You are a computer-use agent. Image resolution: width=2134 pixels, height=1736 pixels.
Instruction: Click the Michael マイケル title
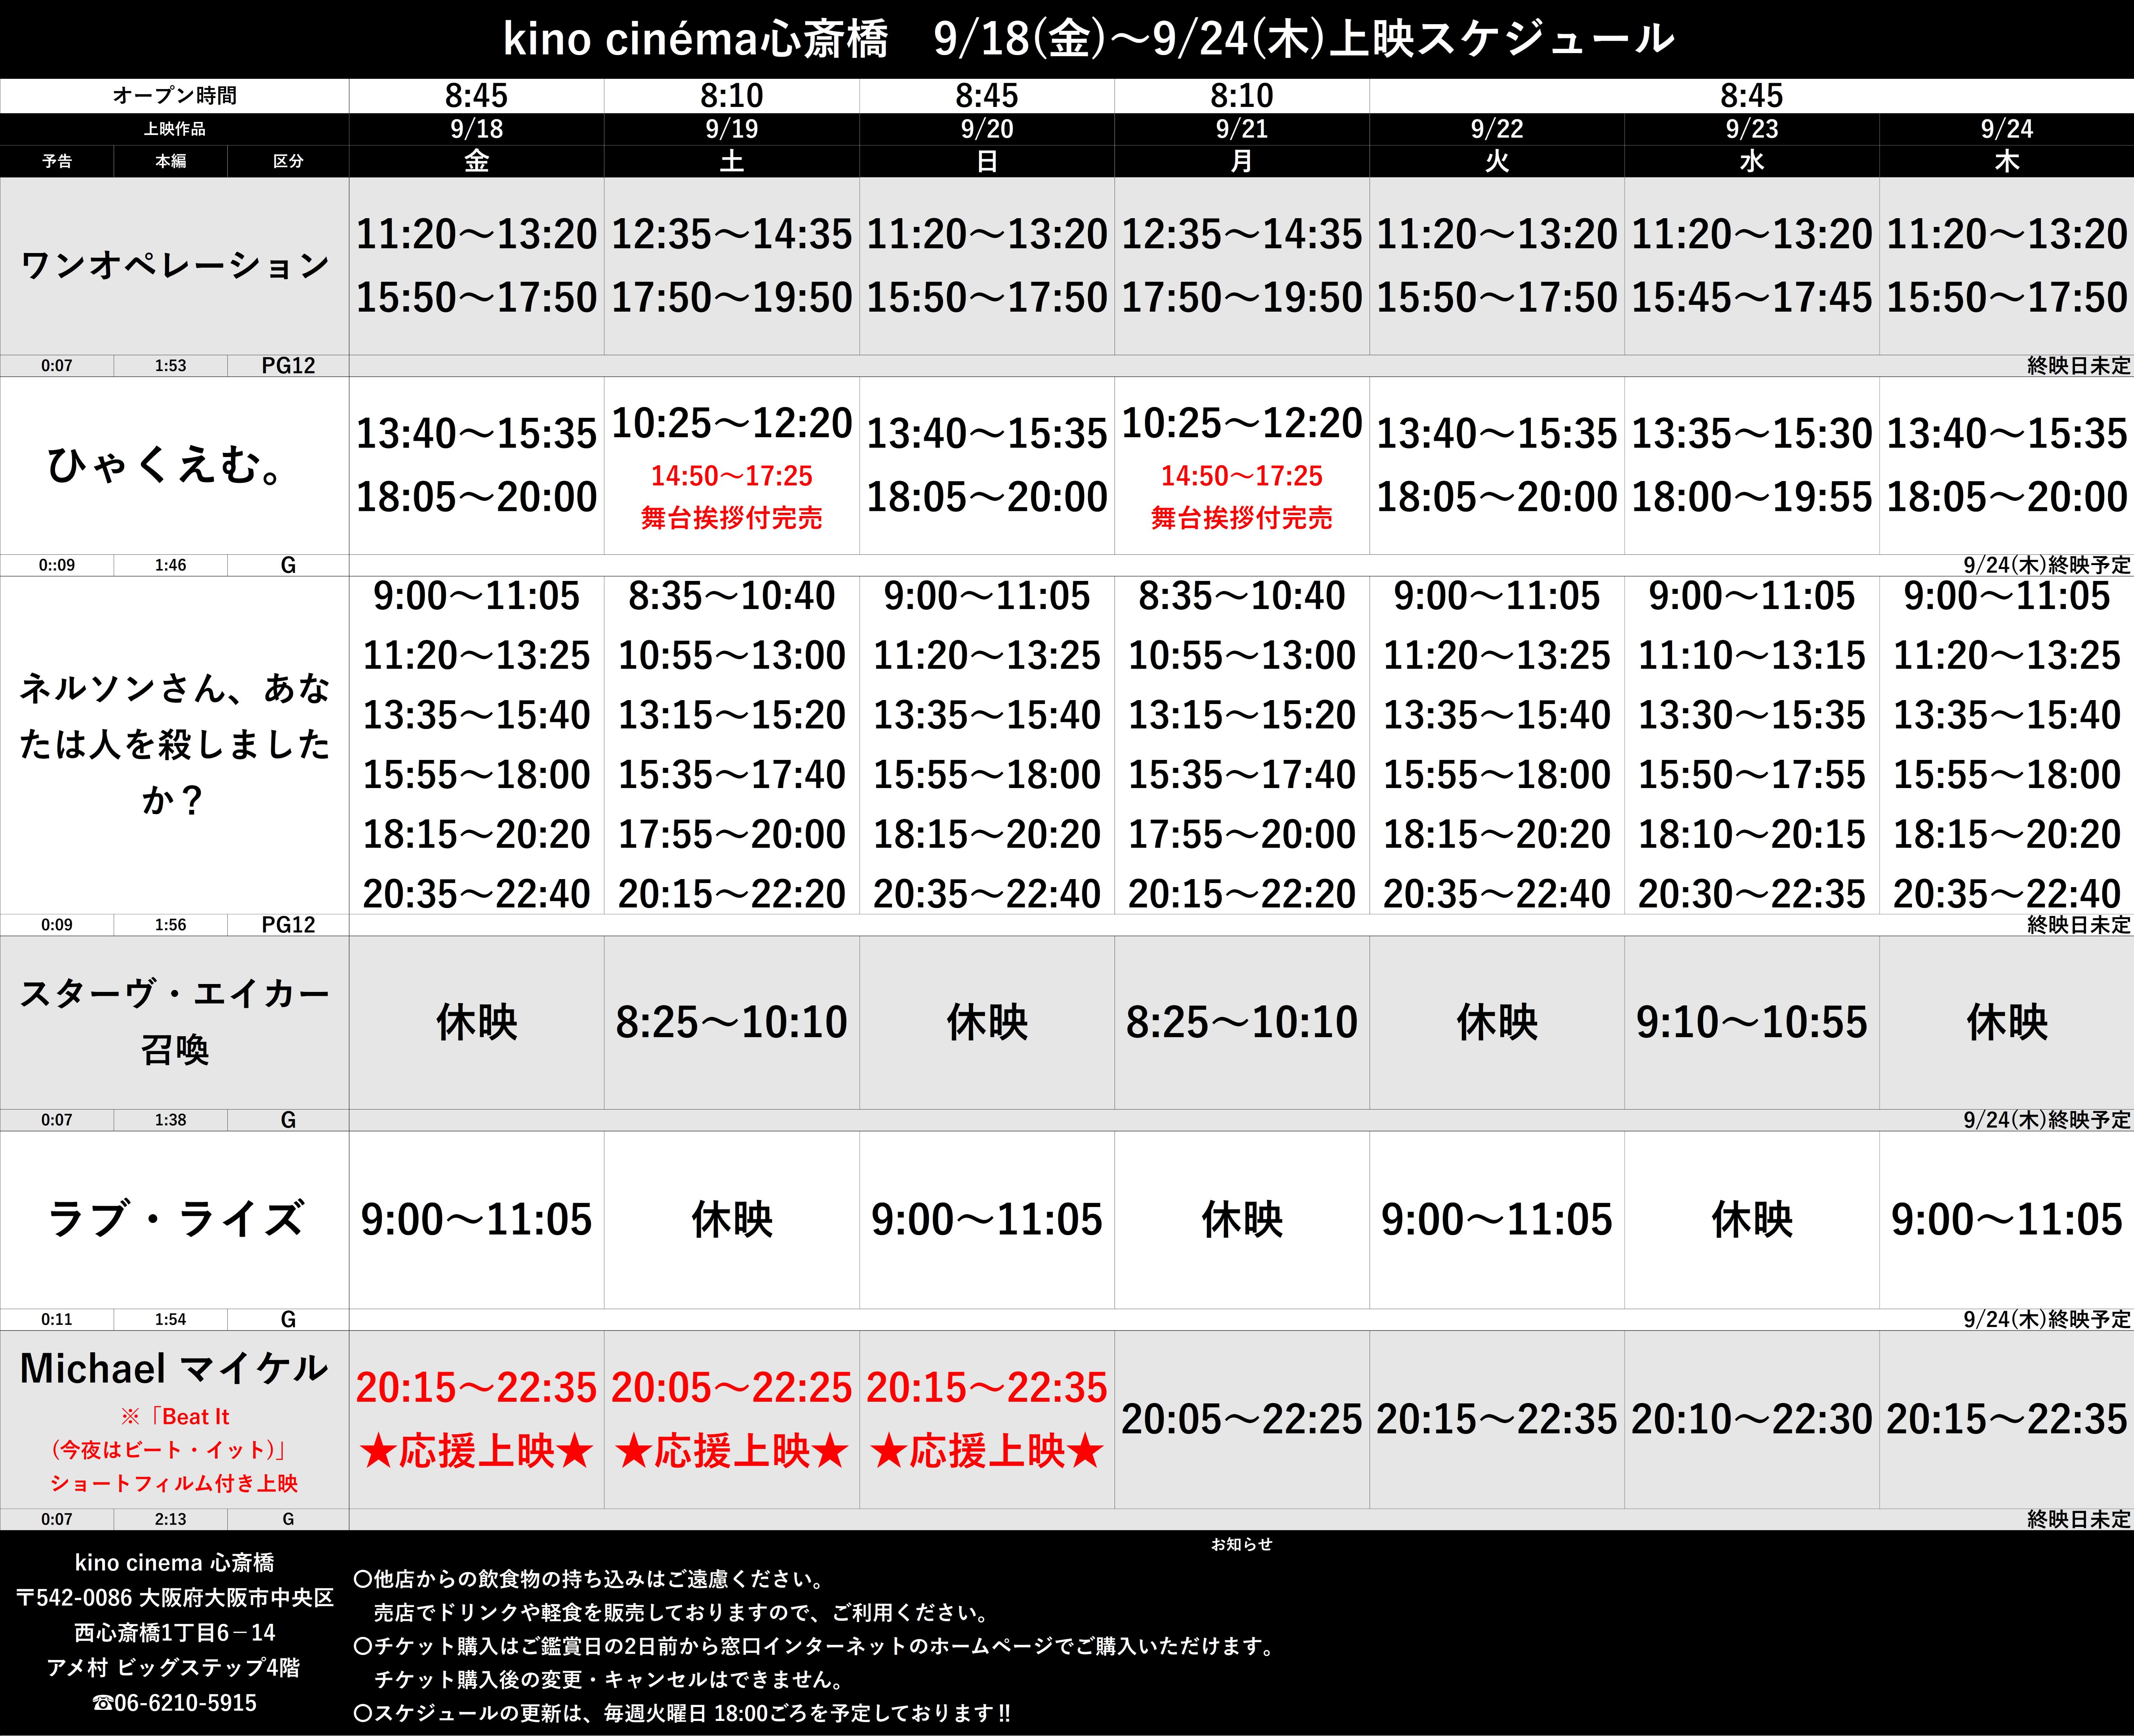coord(174,1368)
